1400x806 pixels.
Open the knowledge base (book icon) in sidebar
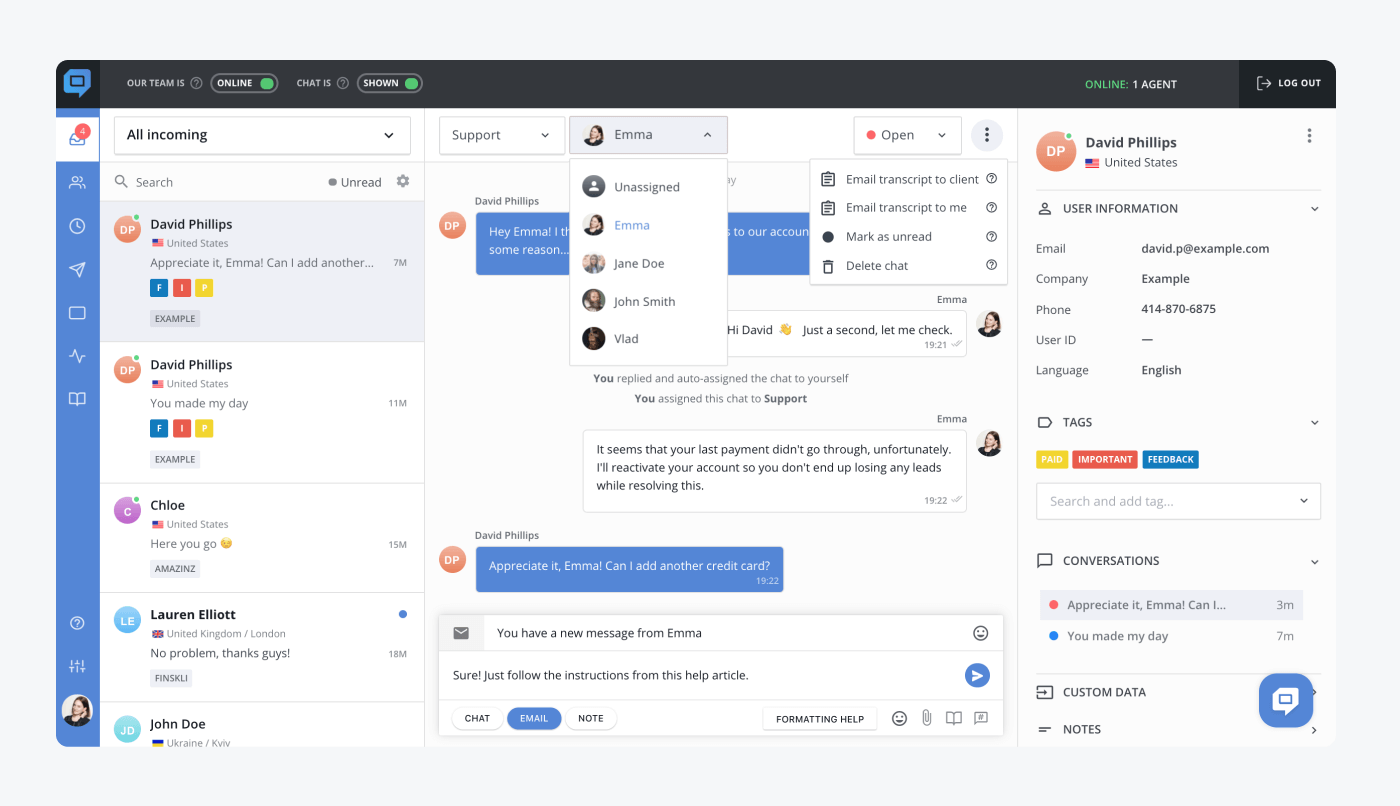(x=77, y=398)
